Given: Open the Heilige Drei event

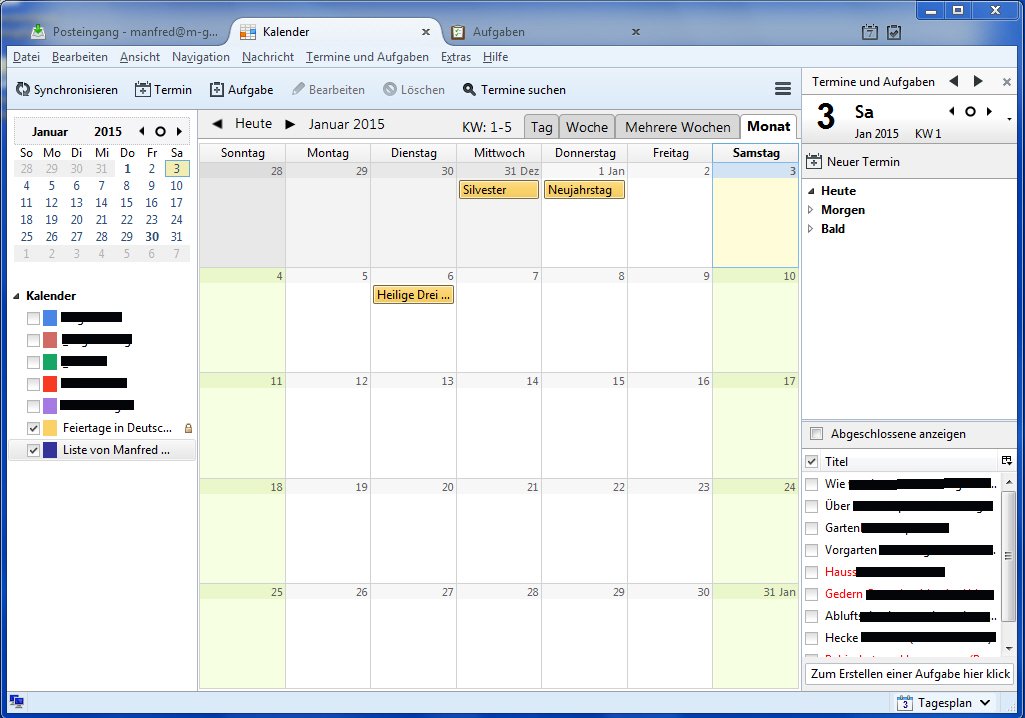Looking at the screenshot, I should click(x=413, y=295).
